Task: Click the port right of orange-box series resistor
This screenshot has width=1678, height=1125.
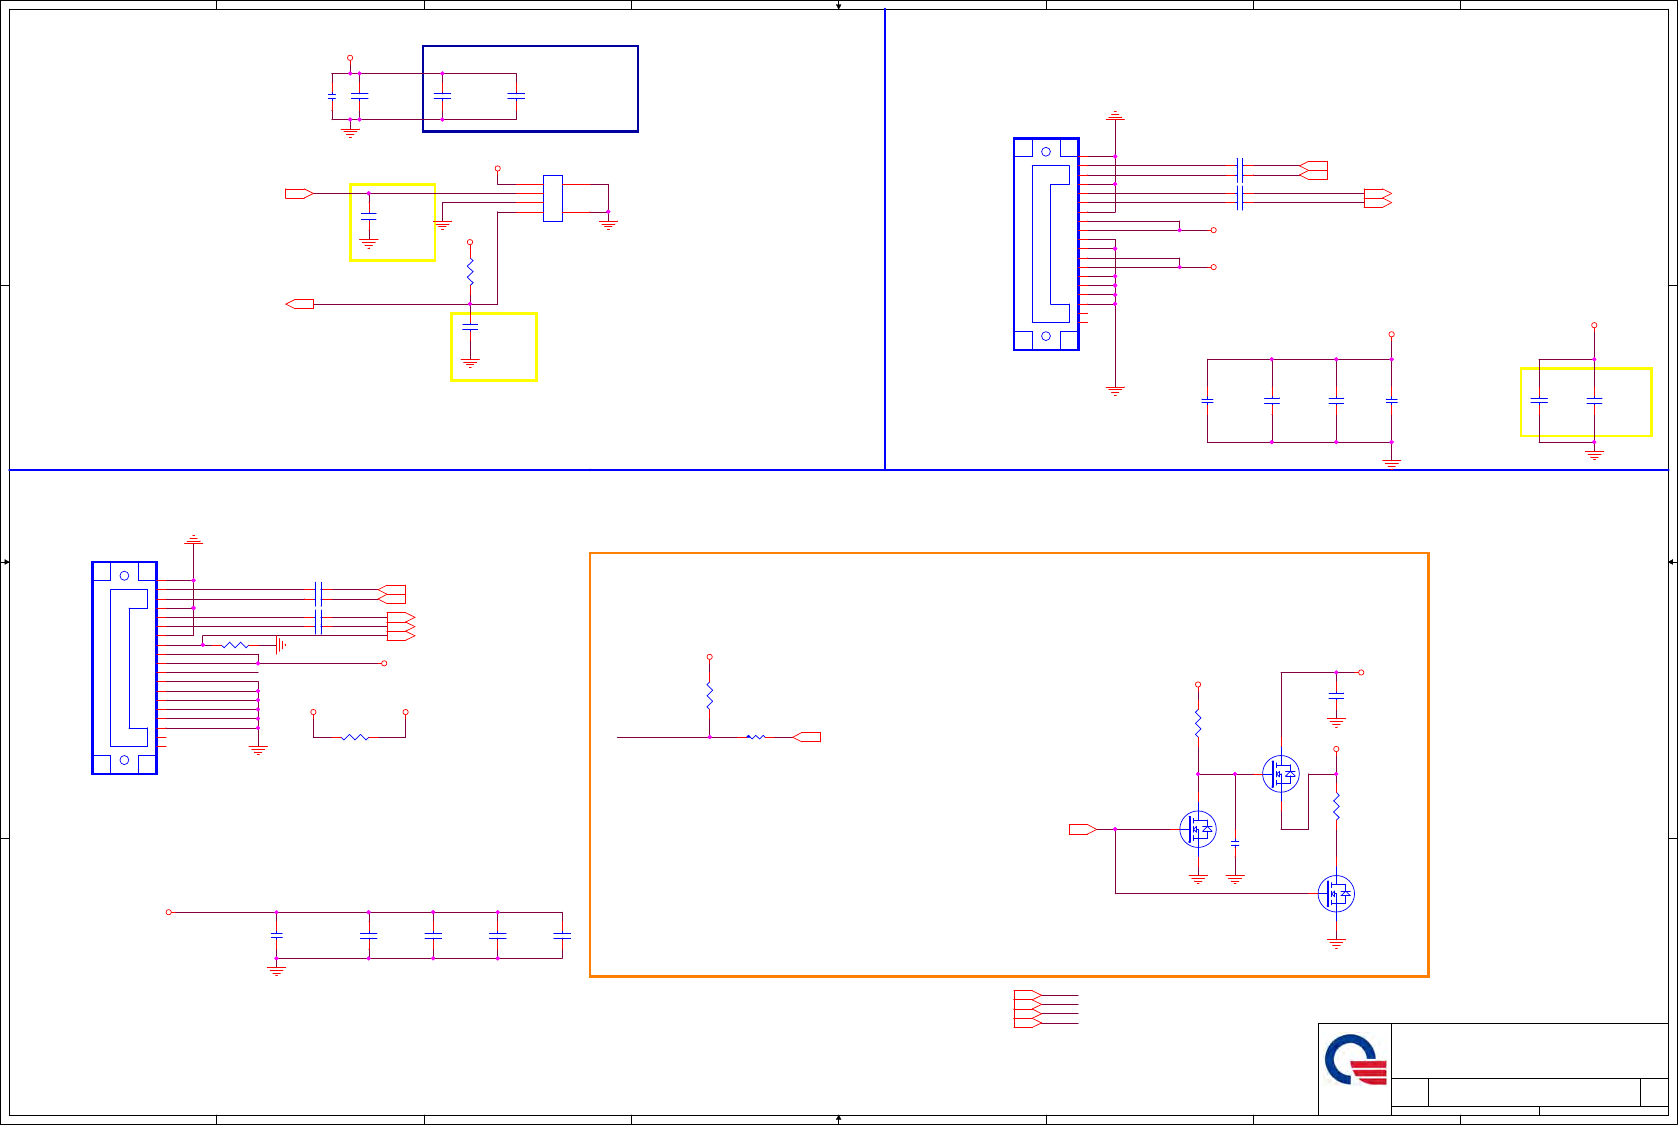Action: click(x=807, y=737)
